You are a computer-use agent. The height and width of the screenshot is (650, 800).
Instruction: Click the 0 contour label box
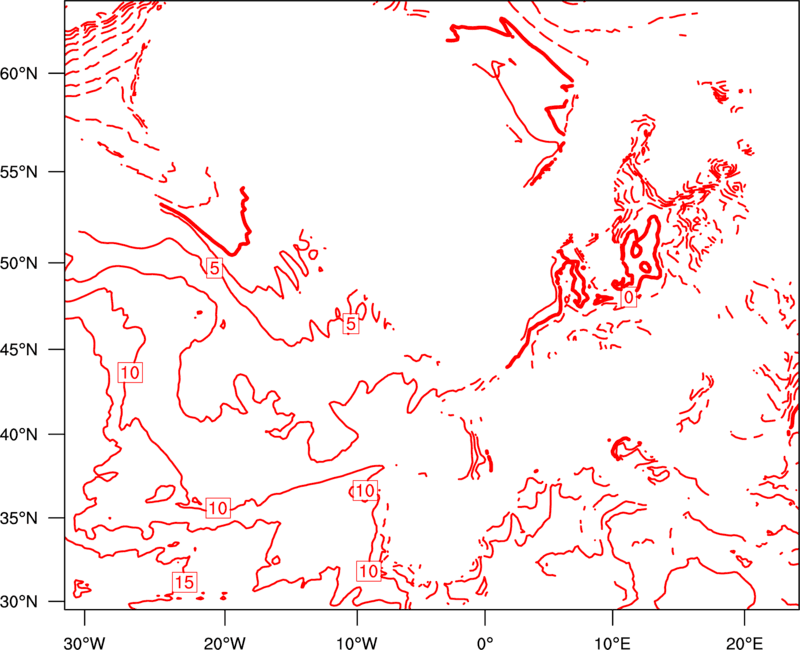click(629, 297)
